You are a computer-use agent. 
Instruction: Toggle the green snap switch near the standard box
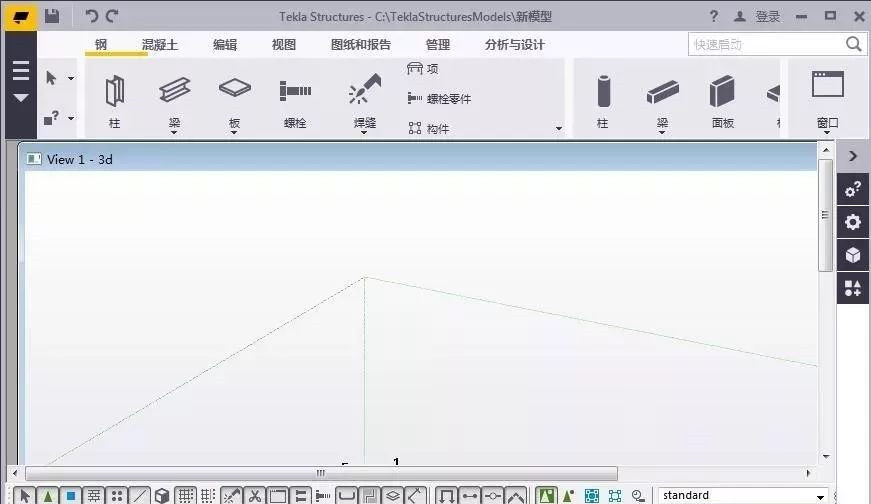click(546, 496)
